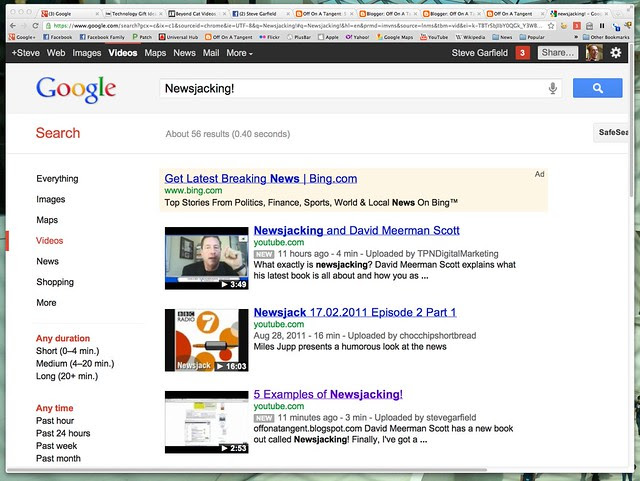Click the microphone voice search icon
This screenshot has height=481, width=640.
(553, 88)
